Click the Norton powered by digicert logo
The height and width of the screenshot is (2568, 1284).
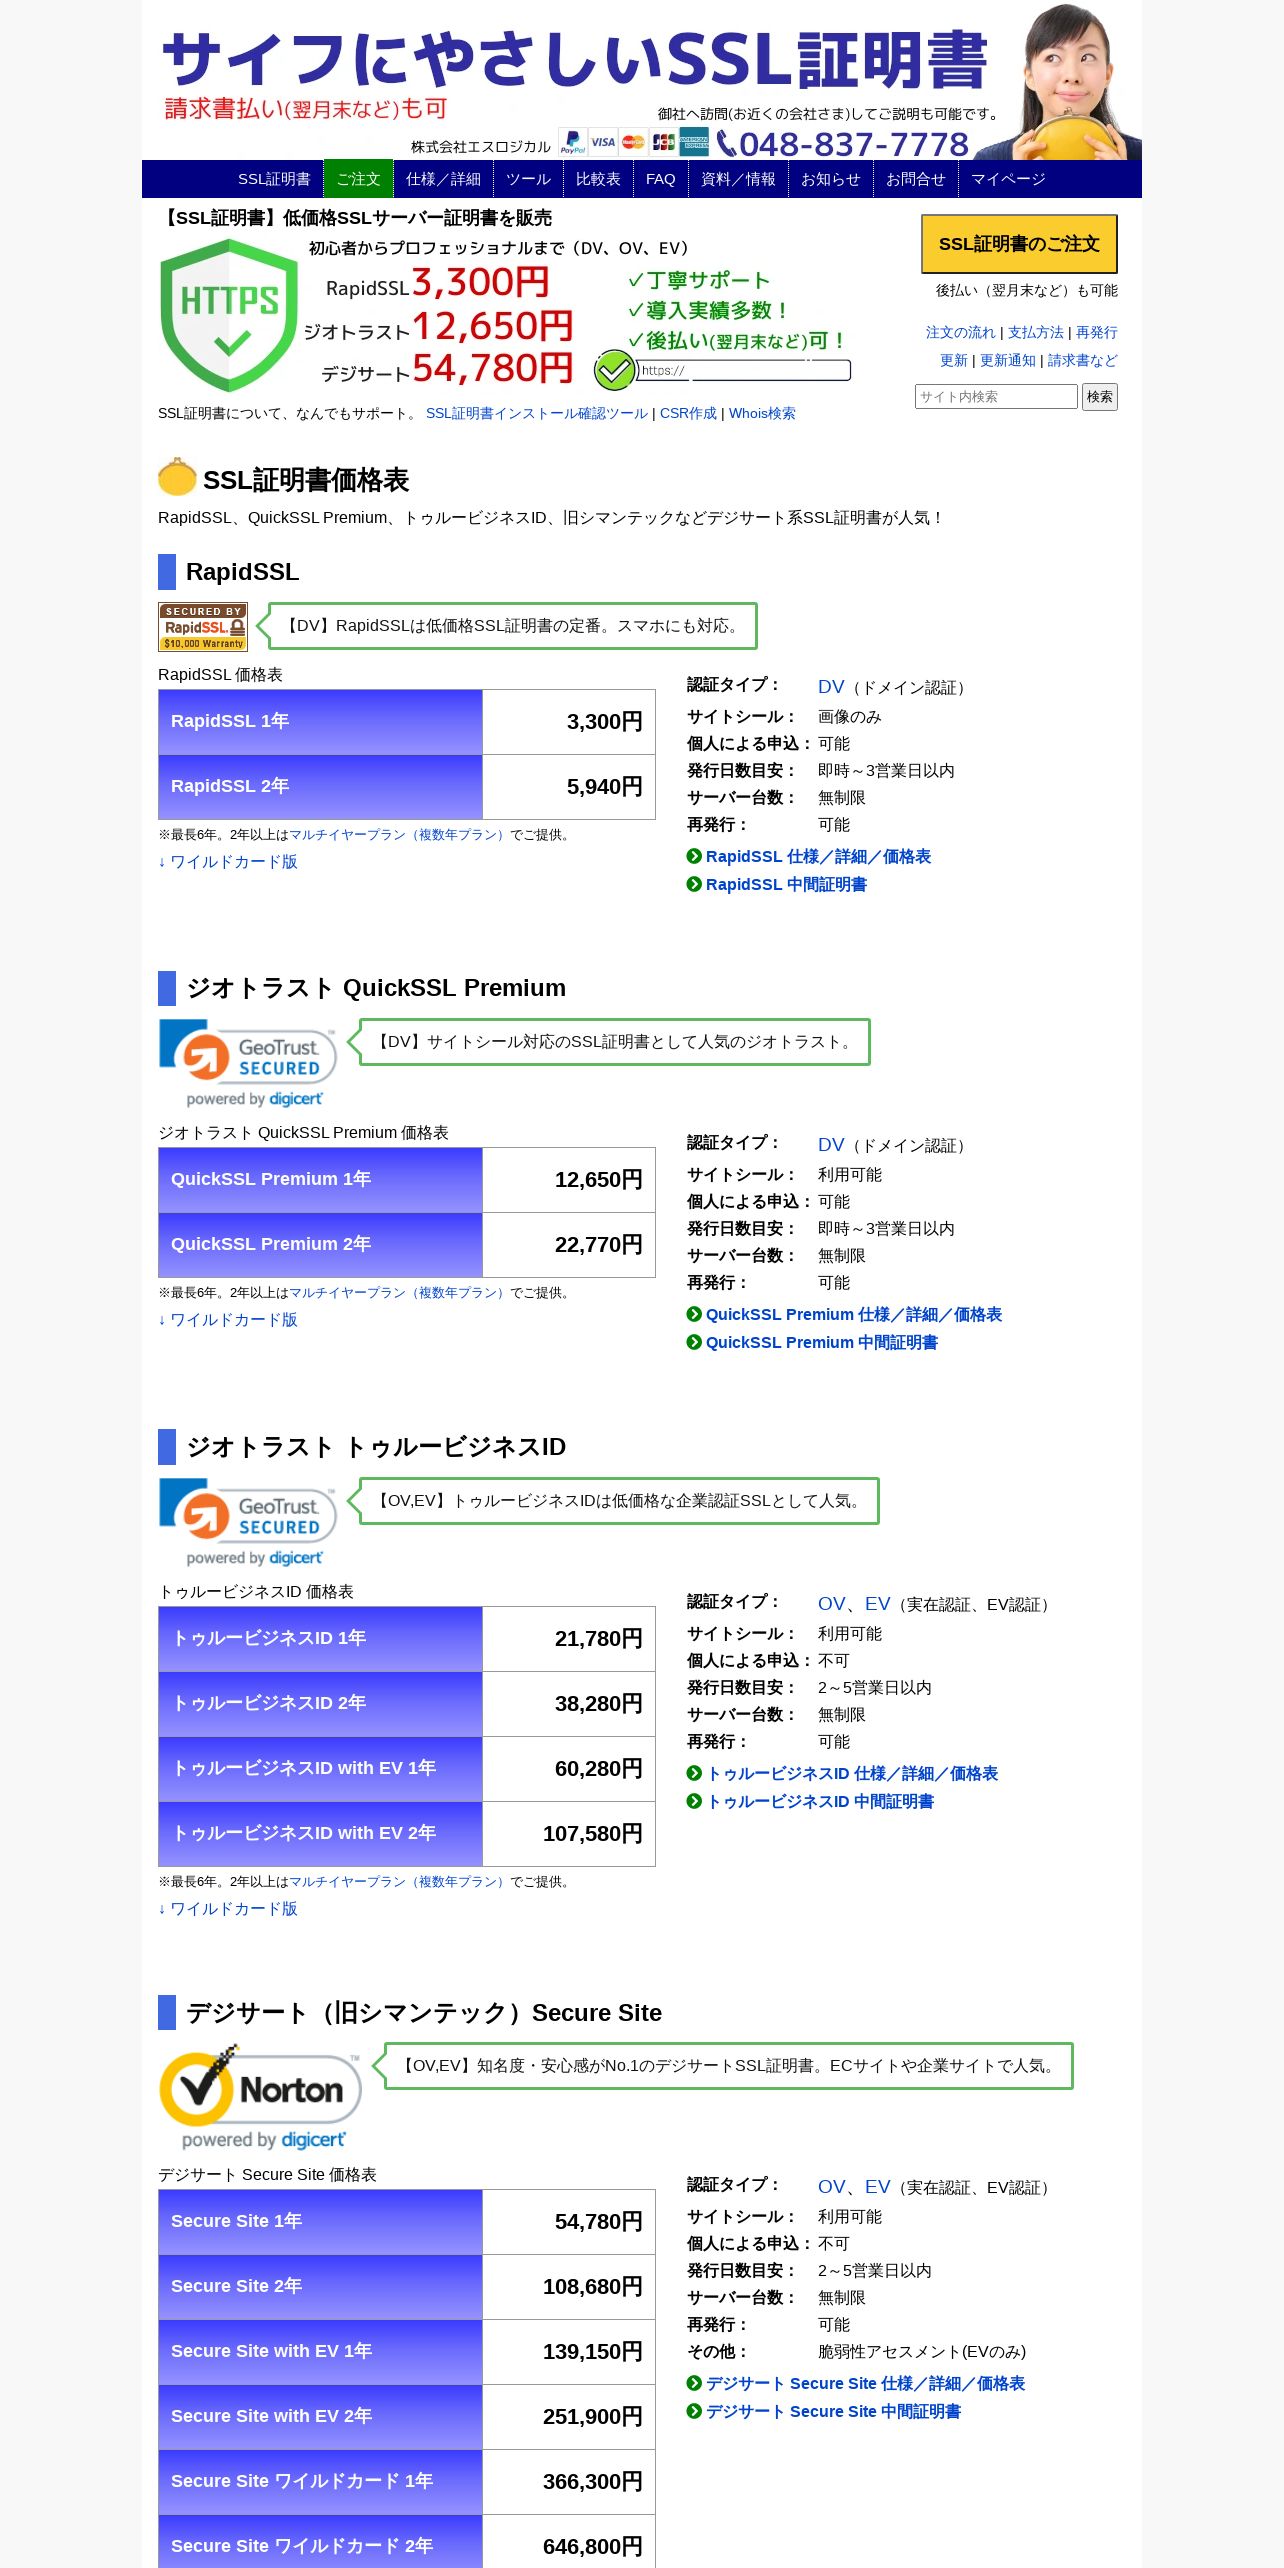(260, 2096)
